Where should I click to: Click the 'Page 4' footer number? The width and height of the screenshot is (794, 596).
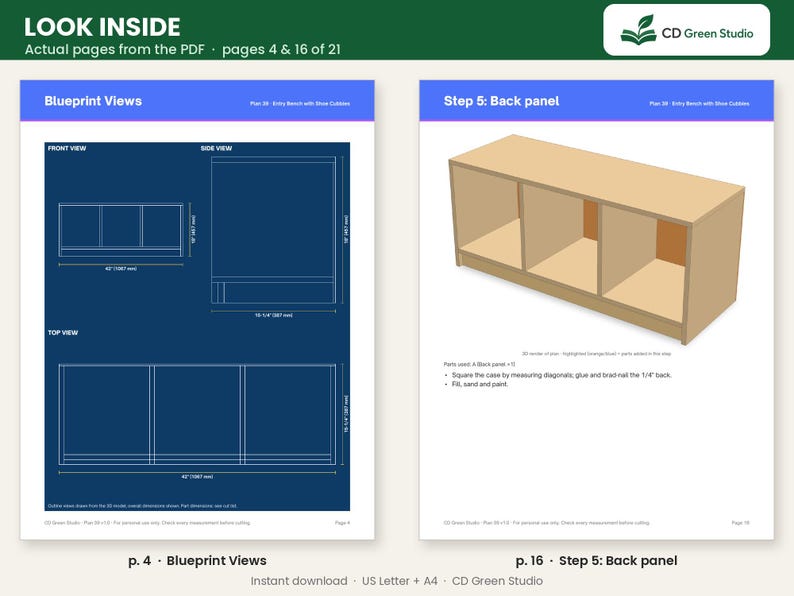(342, 523)
